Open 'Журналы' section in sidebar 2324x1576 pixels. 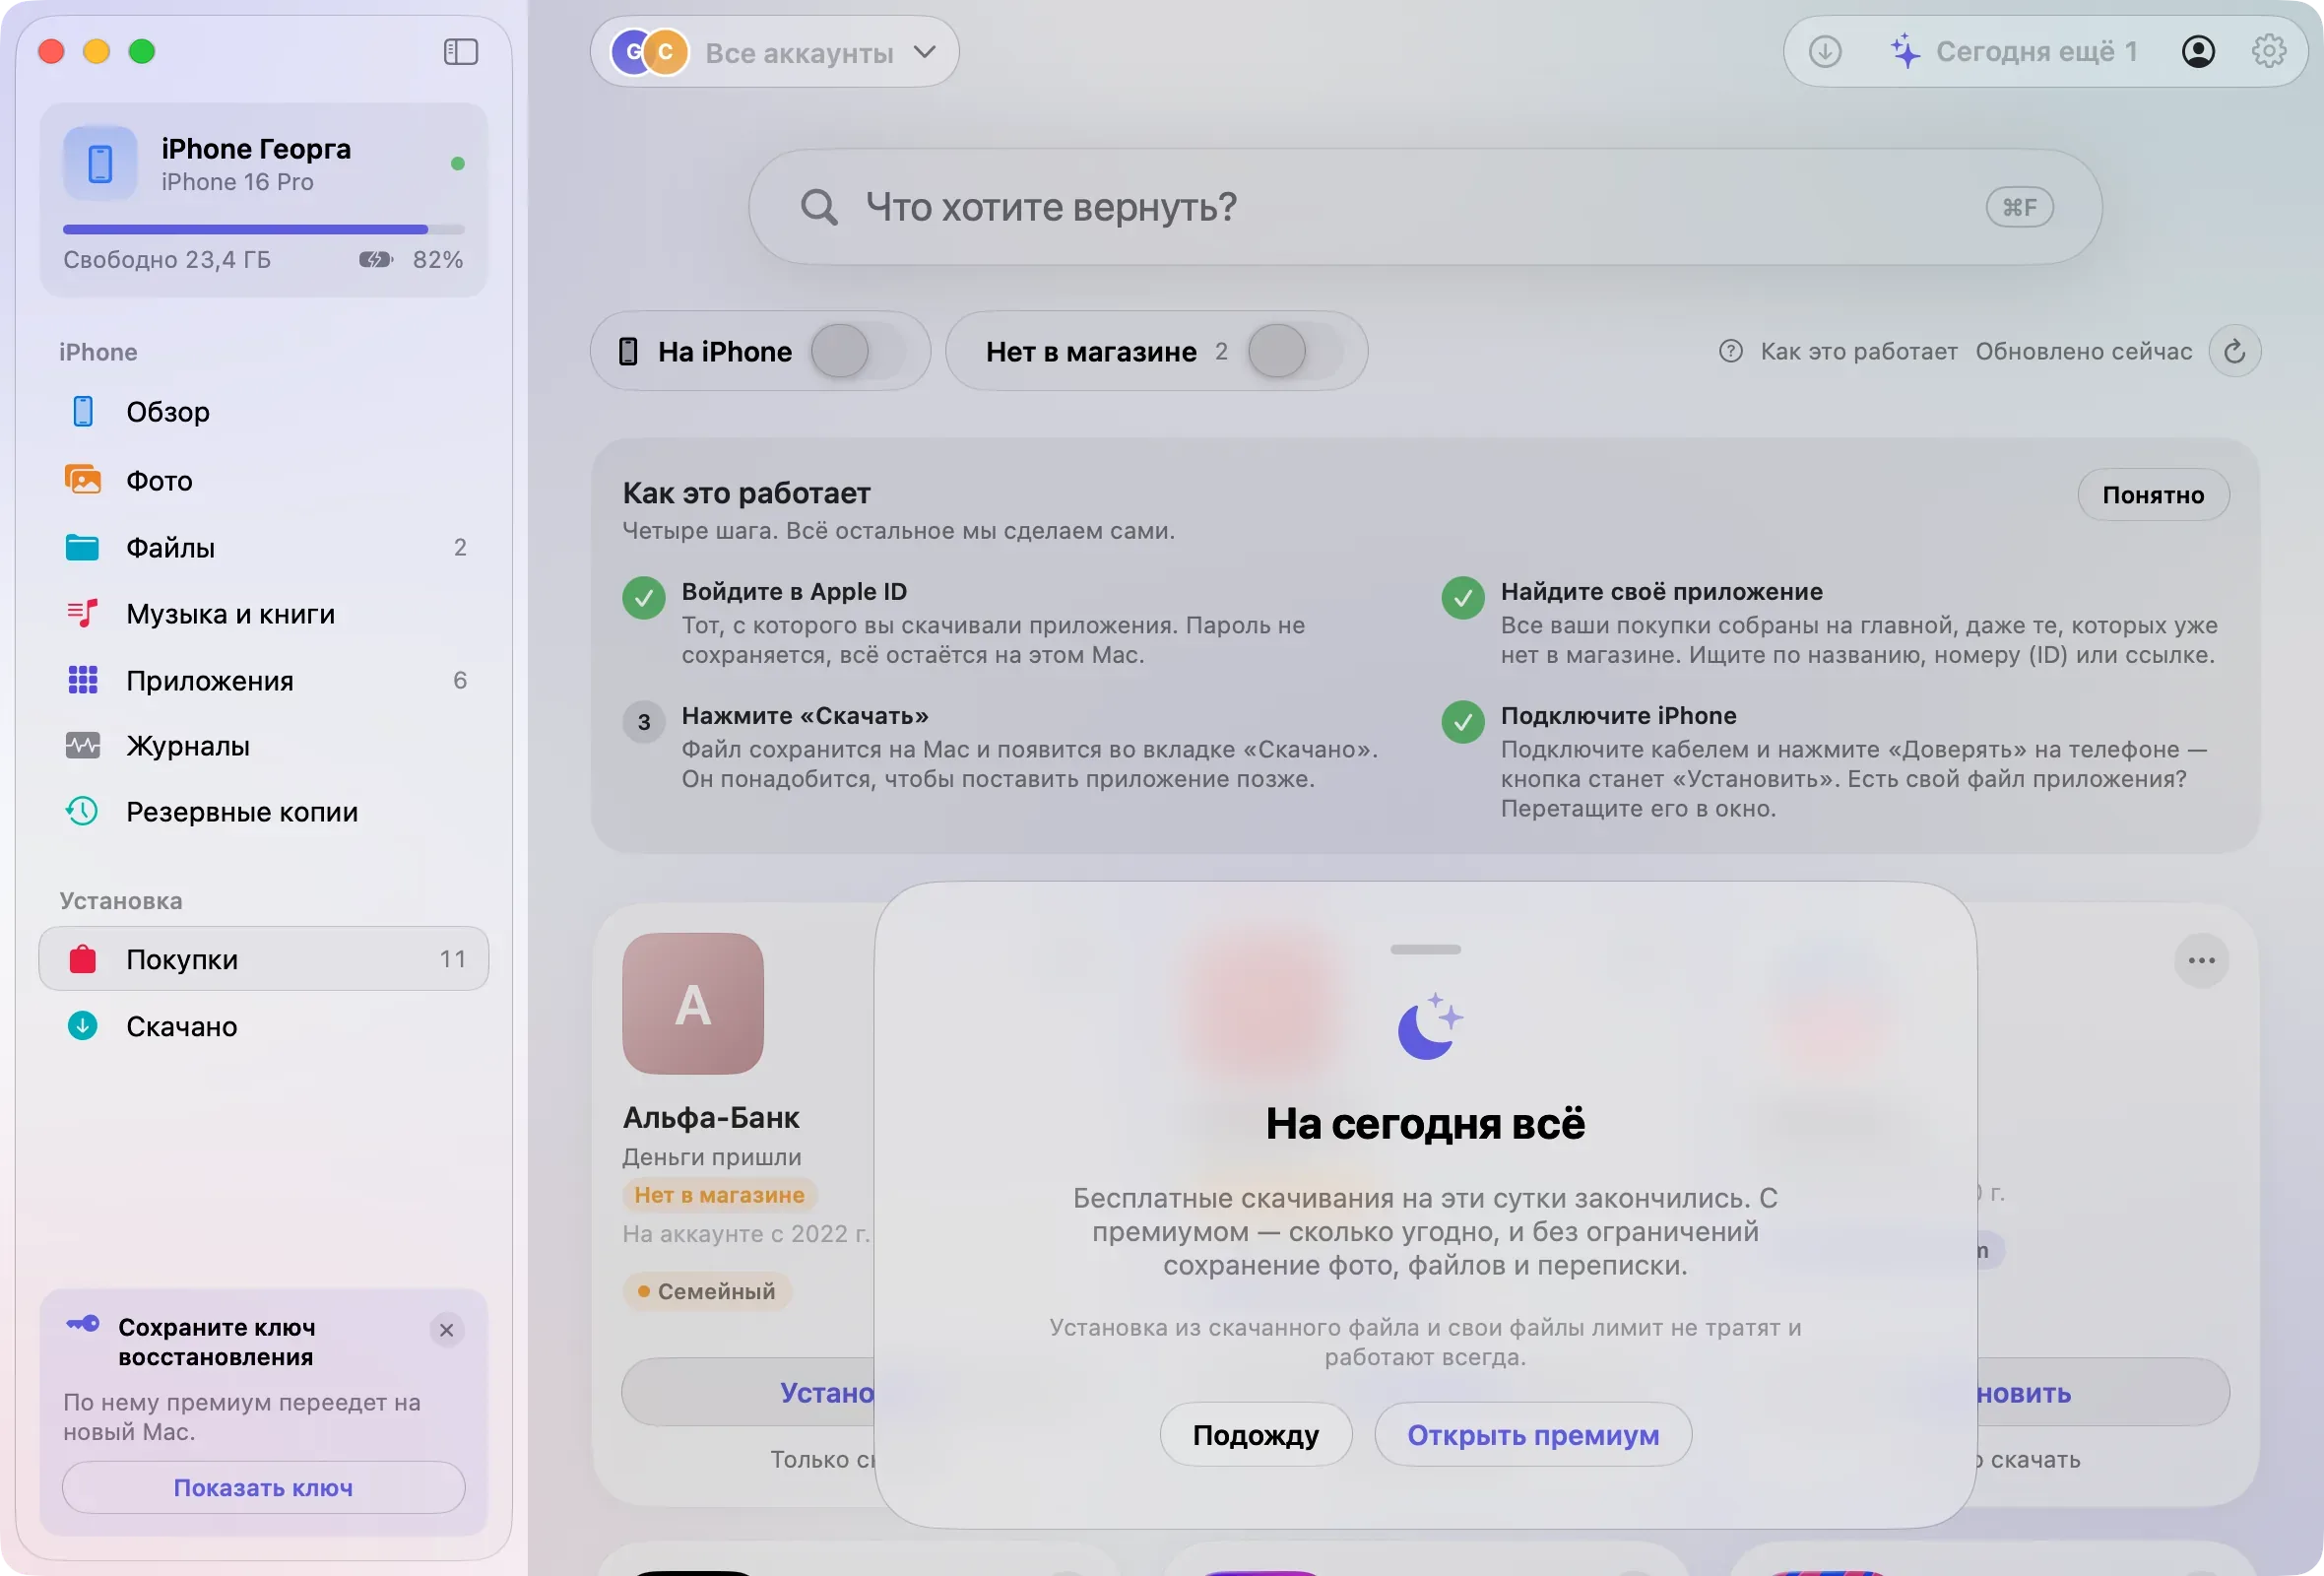[263, 746]
